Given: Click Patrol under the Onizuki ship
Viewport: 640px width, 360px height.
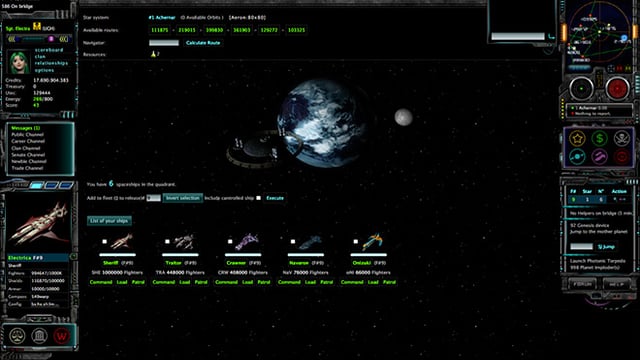Looking at the screenshot, I should (x=389, y=282).
